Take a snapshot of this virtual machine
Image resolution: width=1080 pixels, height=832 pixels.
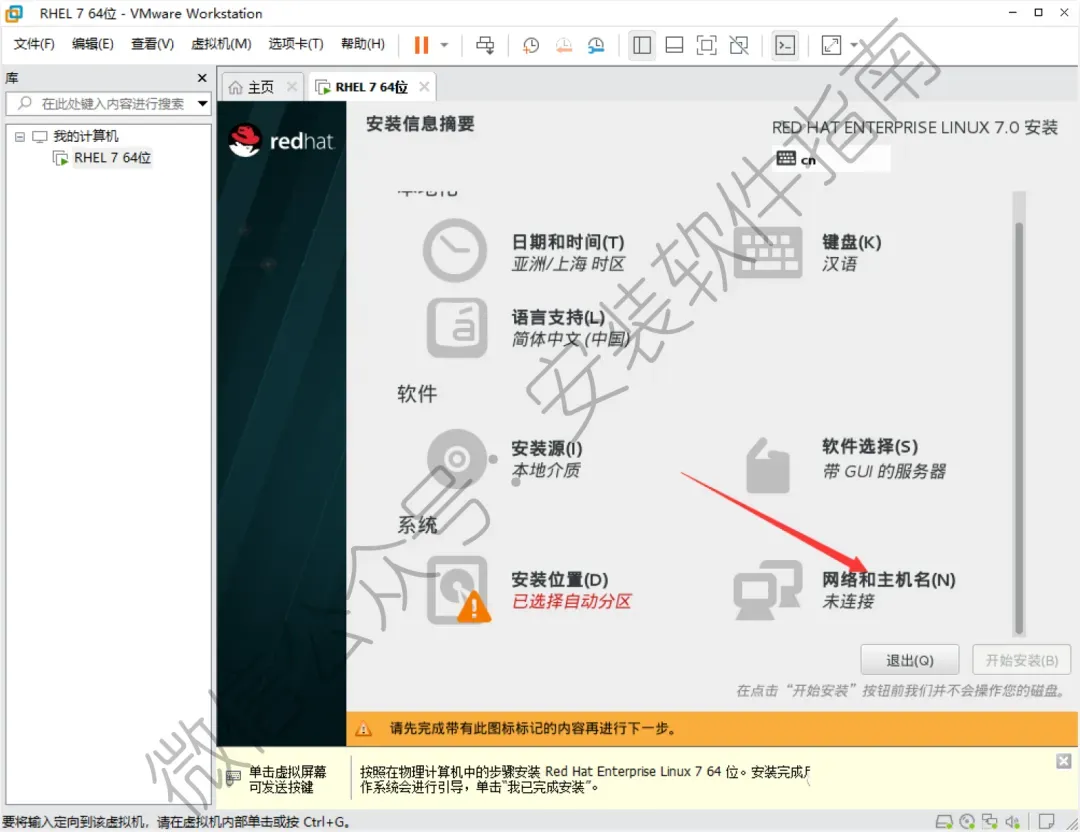[x=530, y=45]
